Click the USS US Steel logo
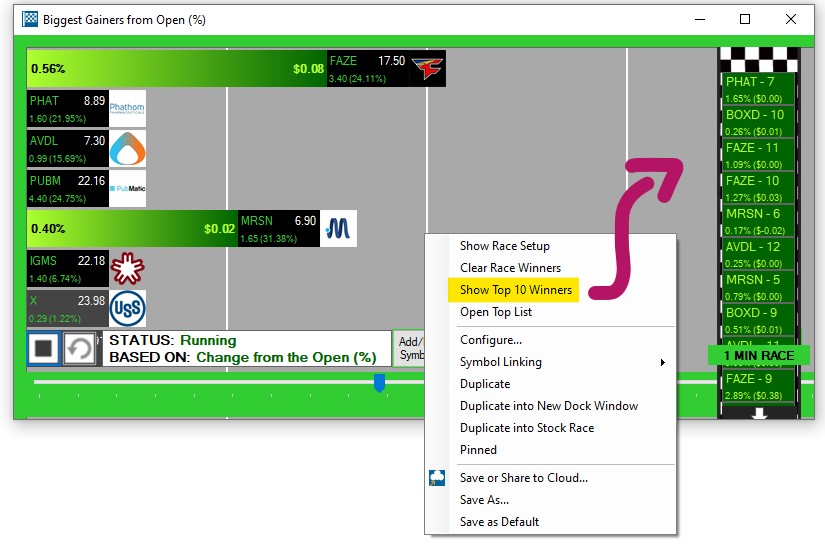 127,309
